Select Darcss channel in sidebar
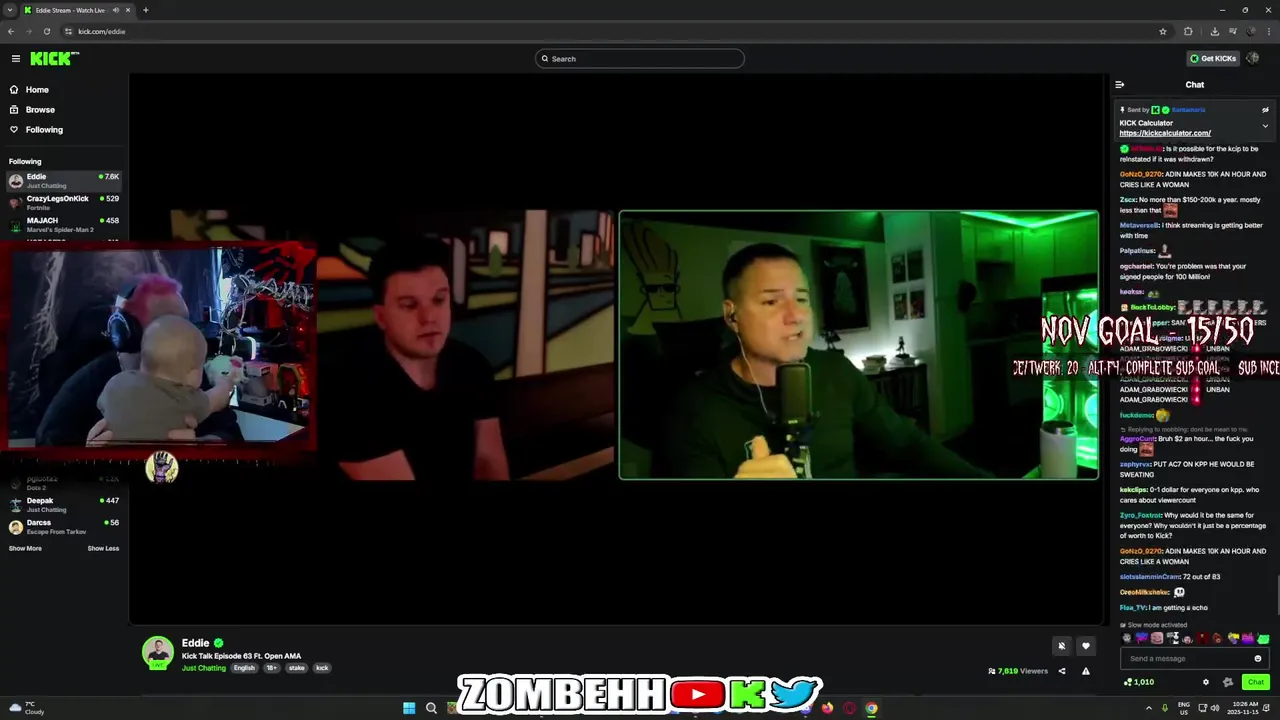Image resolution: width=1280 pixels, height=720 pixels. (x=64, y=527)
